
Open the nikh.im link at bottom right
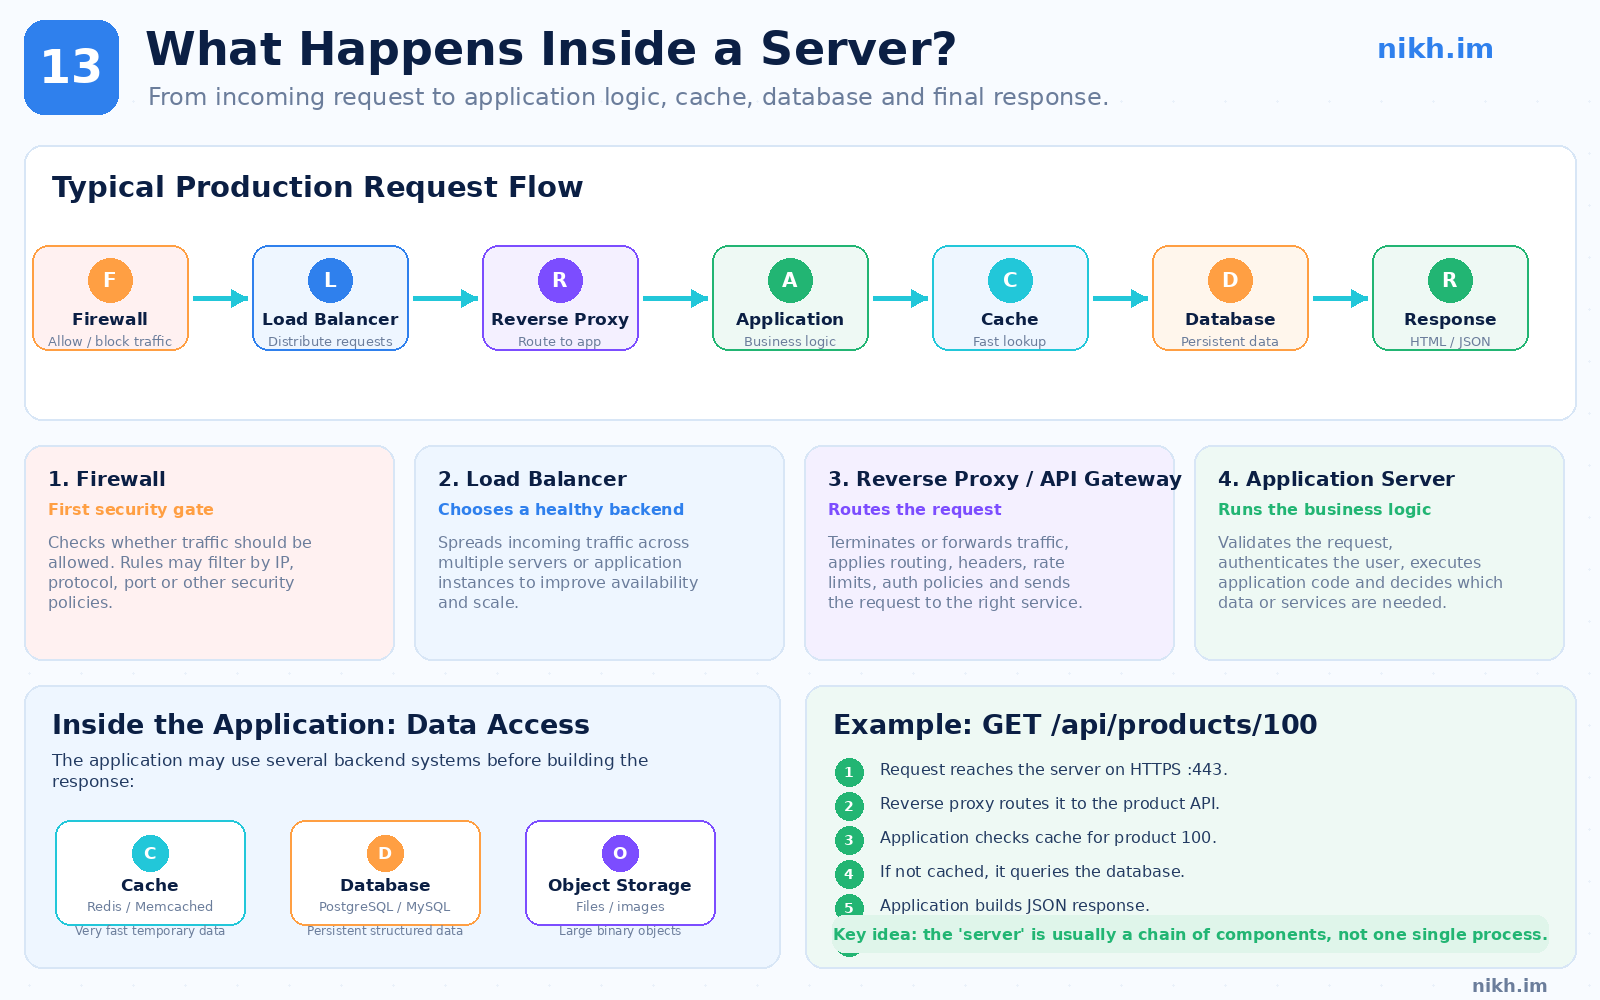pos(1509,985)
